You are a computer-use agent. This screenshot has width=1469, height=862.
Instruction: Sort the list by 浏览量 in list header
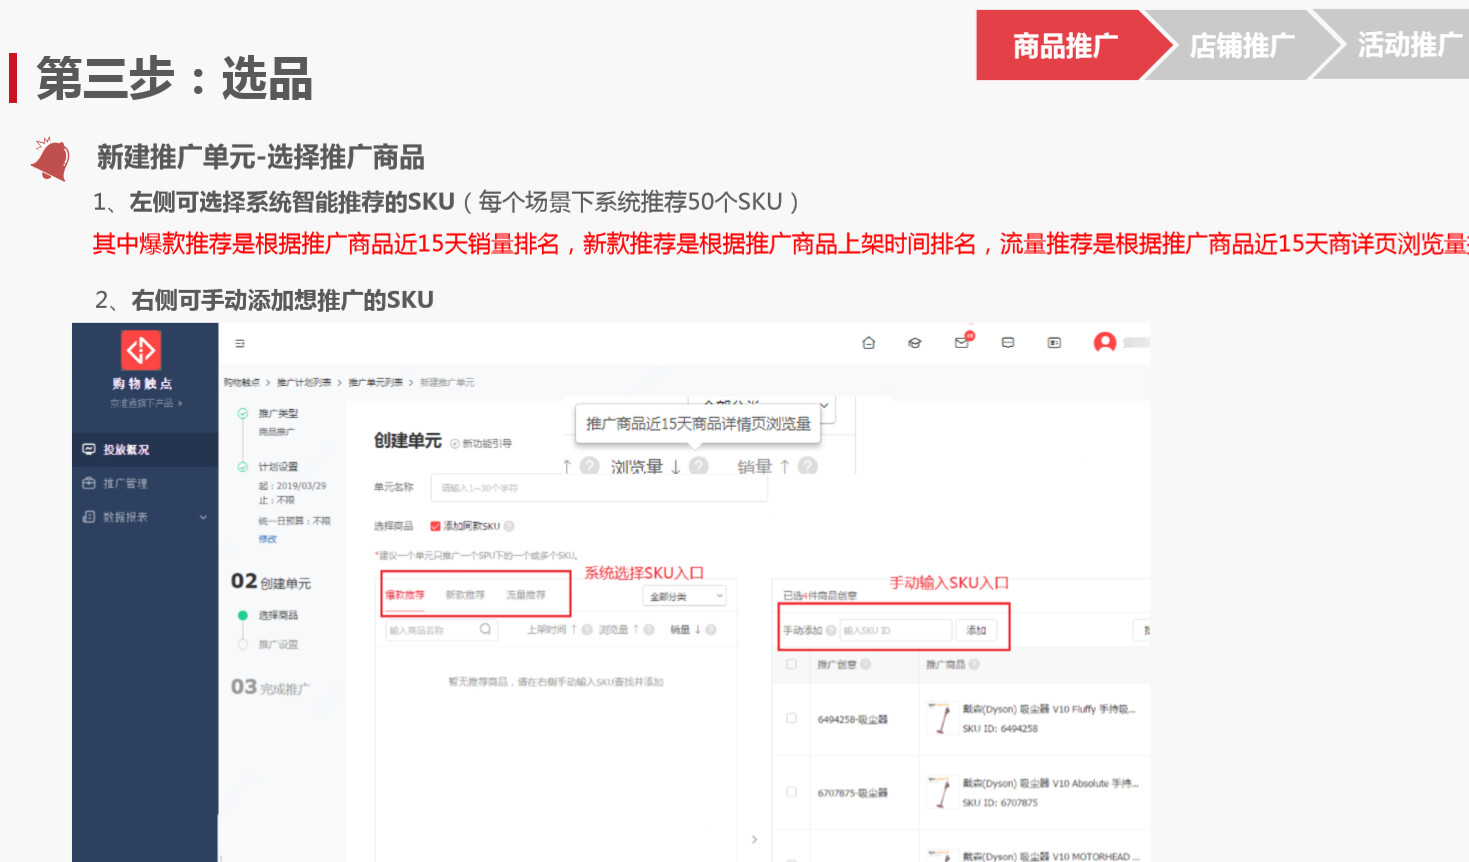tap(619, 630)
